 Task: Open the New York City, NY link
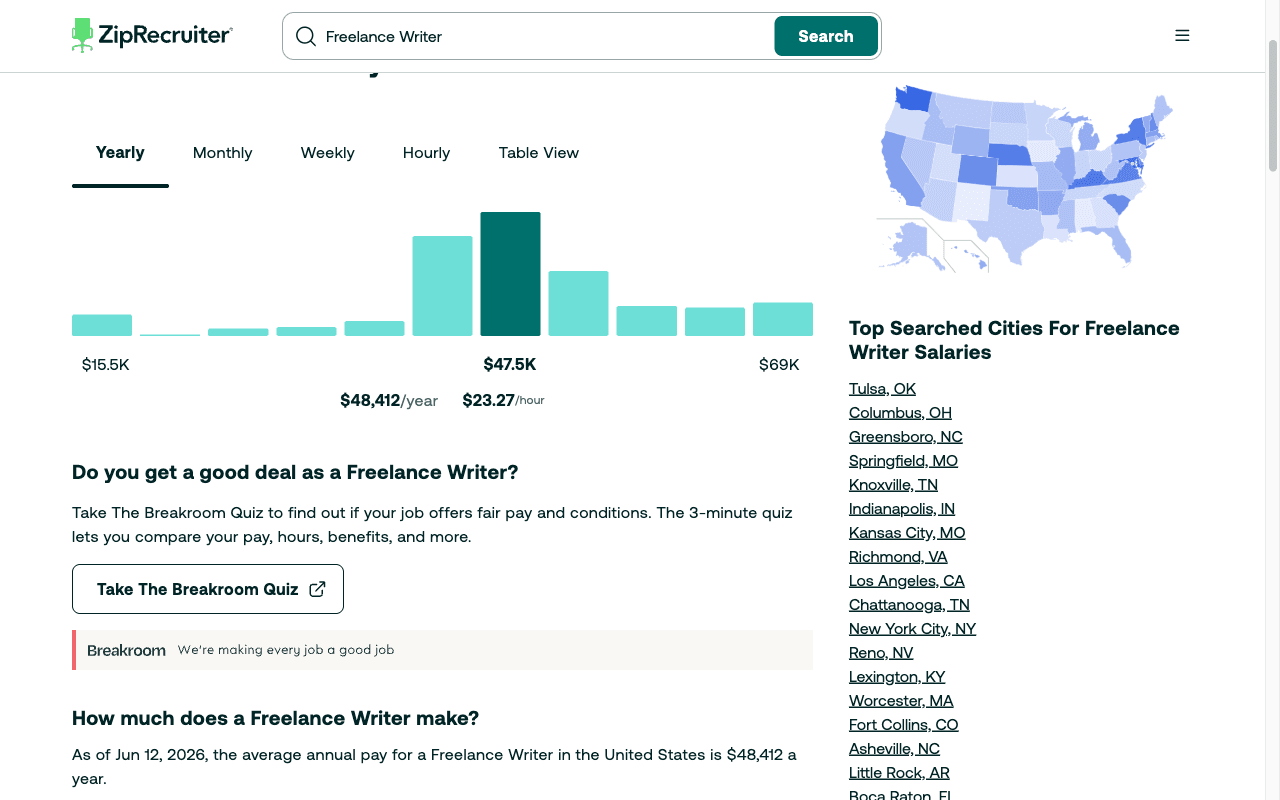click(x=912, y=628)
